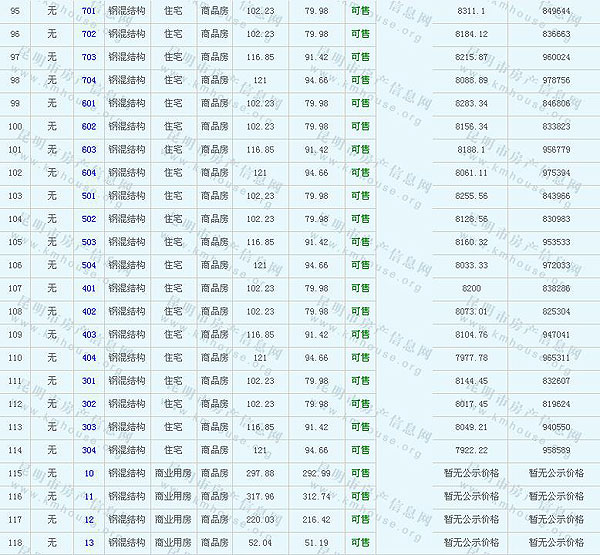Select room 604 link
This screenshot has width=600, height=555.
click(x=89, y=172)
